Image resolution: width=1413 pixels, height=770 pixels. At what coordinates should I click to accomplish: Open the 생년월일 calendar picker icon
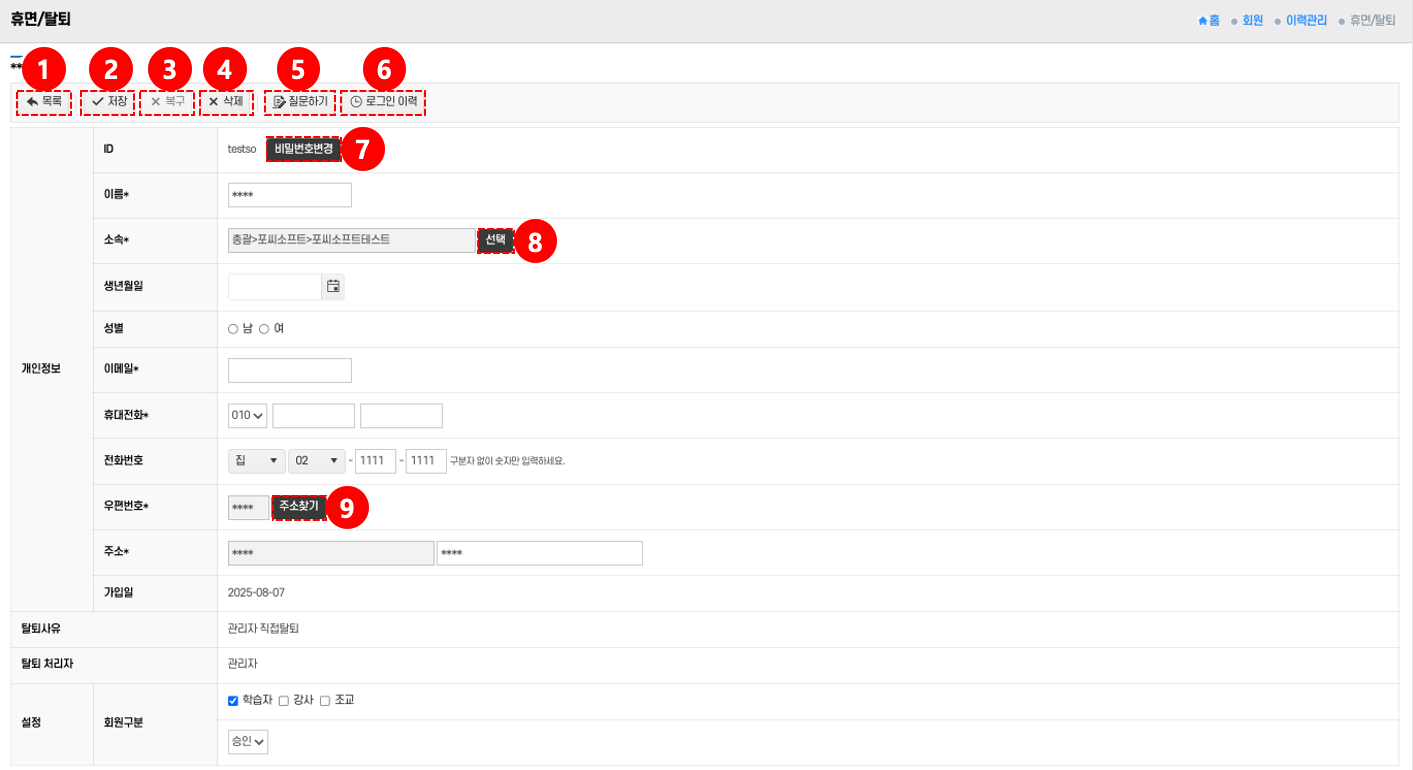coord(333,287)
